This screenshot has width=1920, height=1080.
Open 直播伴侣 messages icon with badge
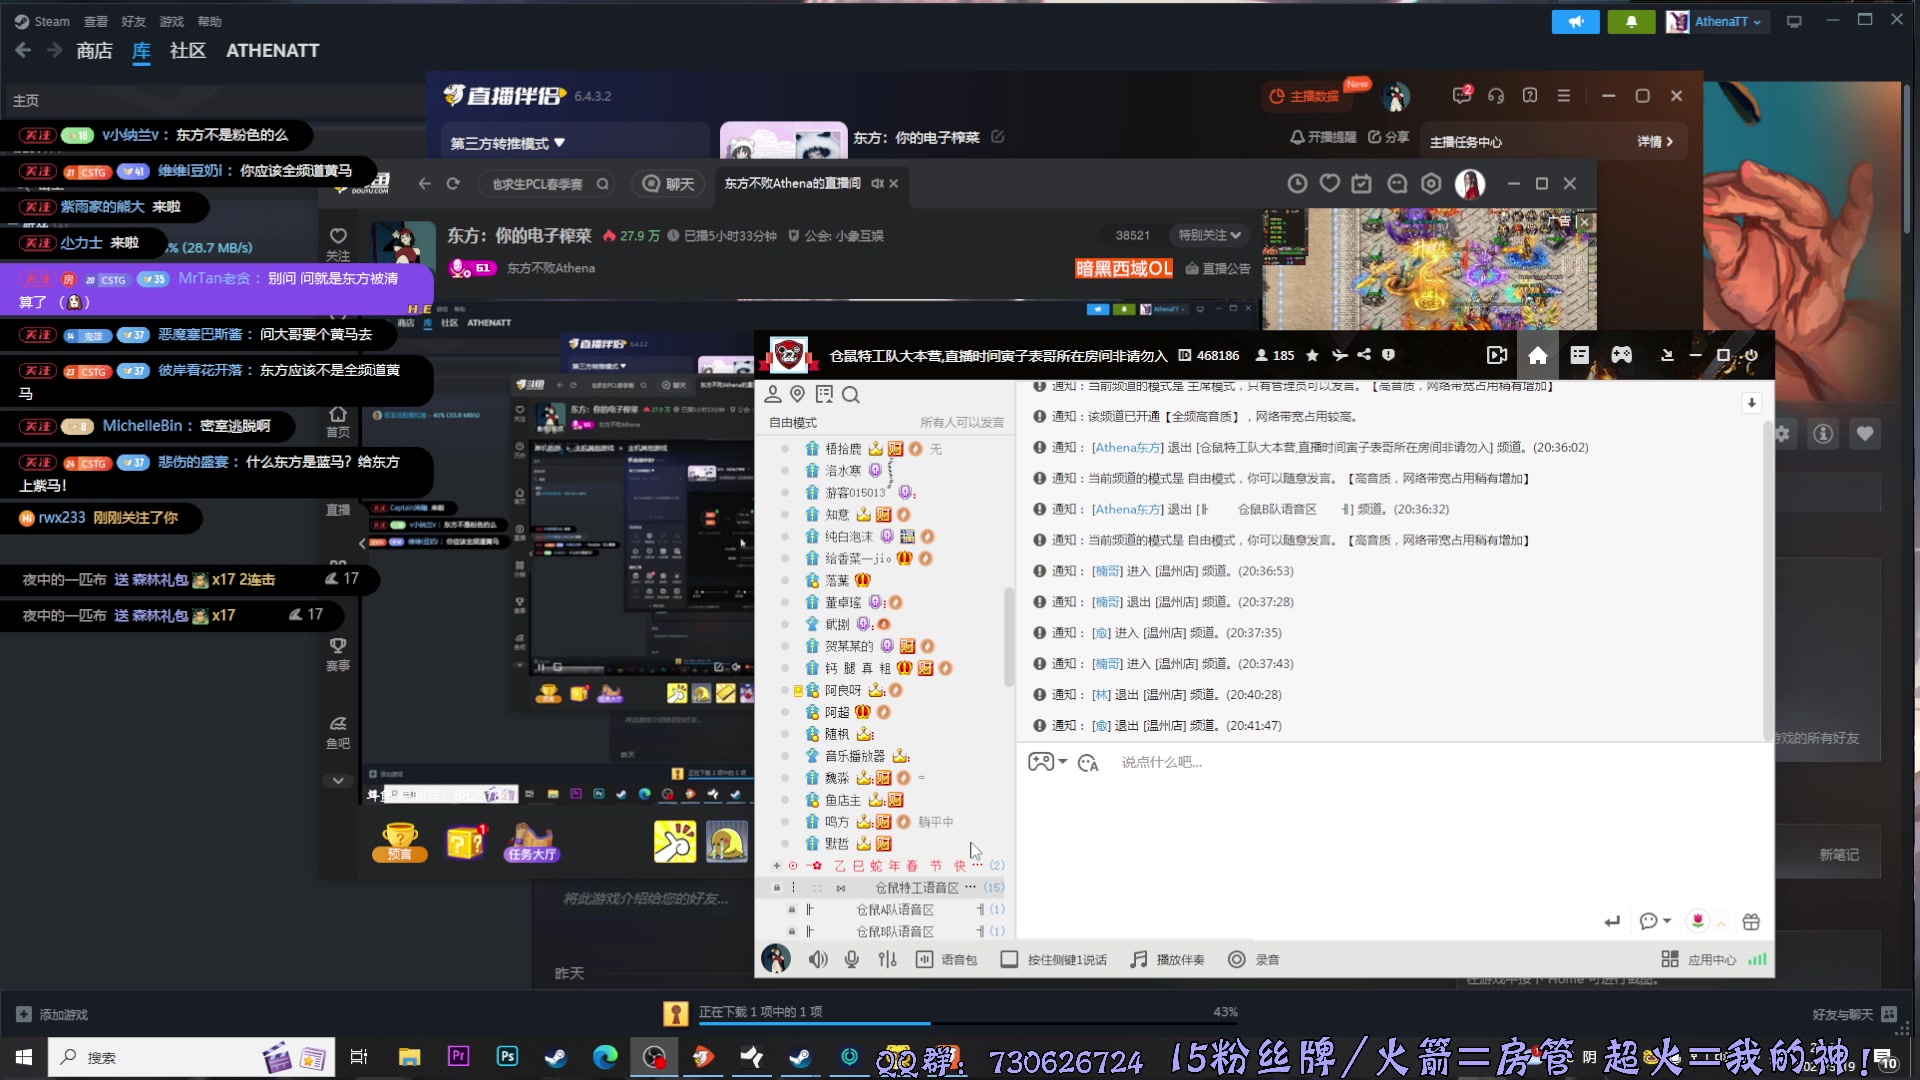[x=1462, y=95]
